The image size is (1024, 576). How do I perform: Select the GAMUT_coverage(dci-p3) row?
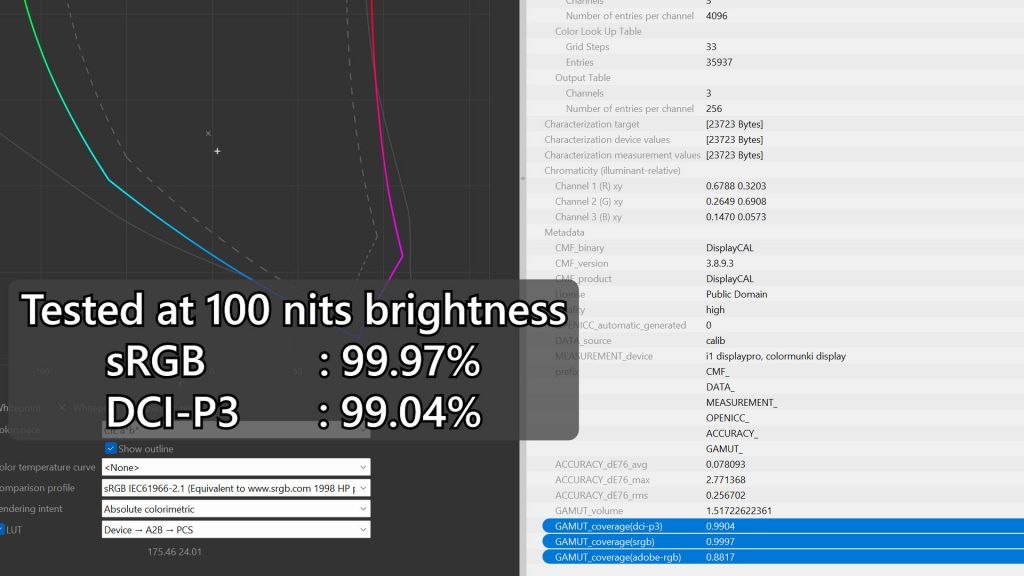(783, 526)
